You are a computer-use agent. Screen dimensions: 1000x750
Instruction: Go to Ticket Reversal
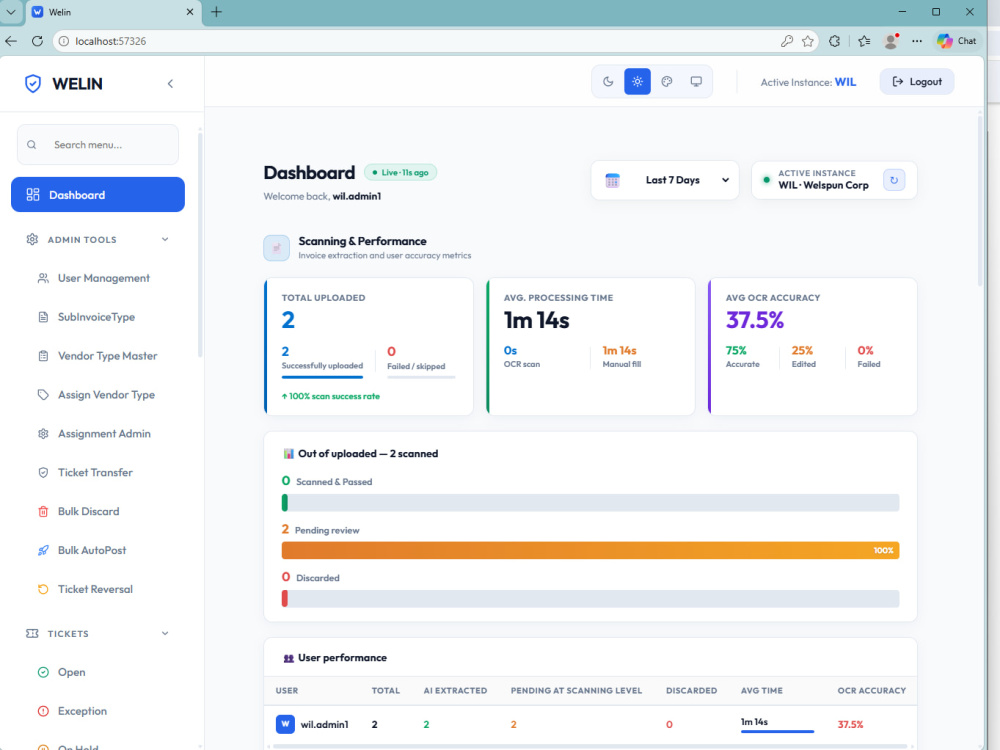(95, 589)
